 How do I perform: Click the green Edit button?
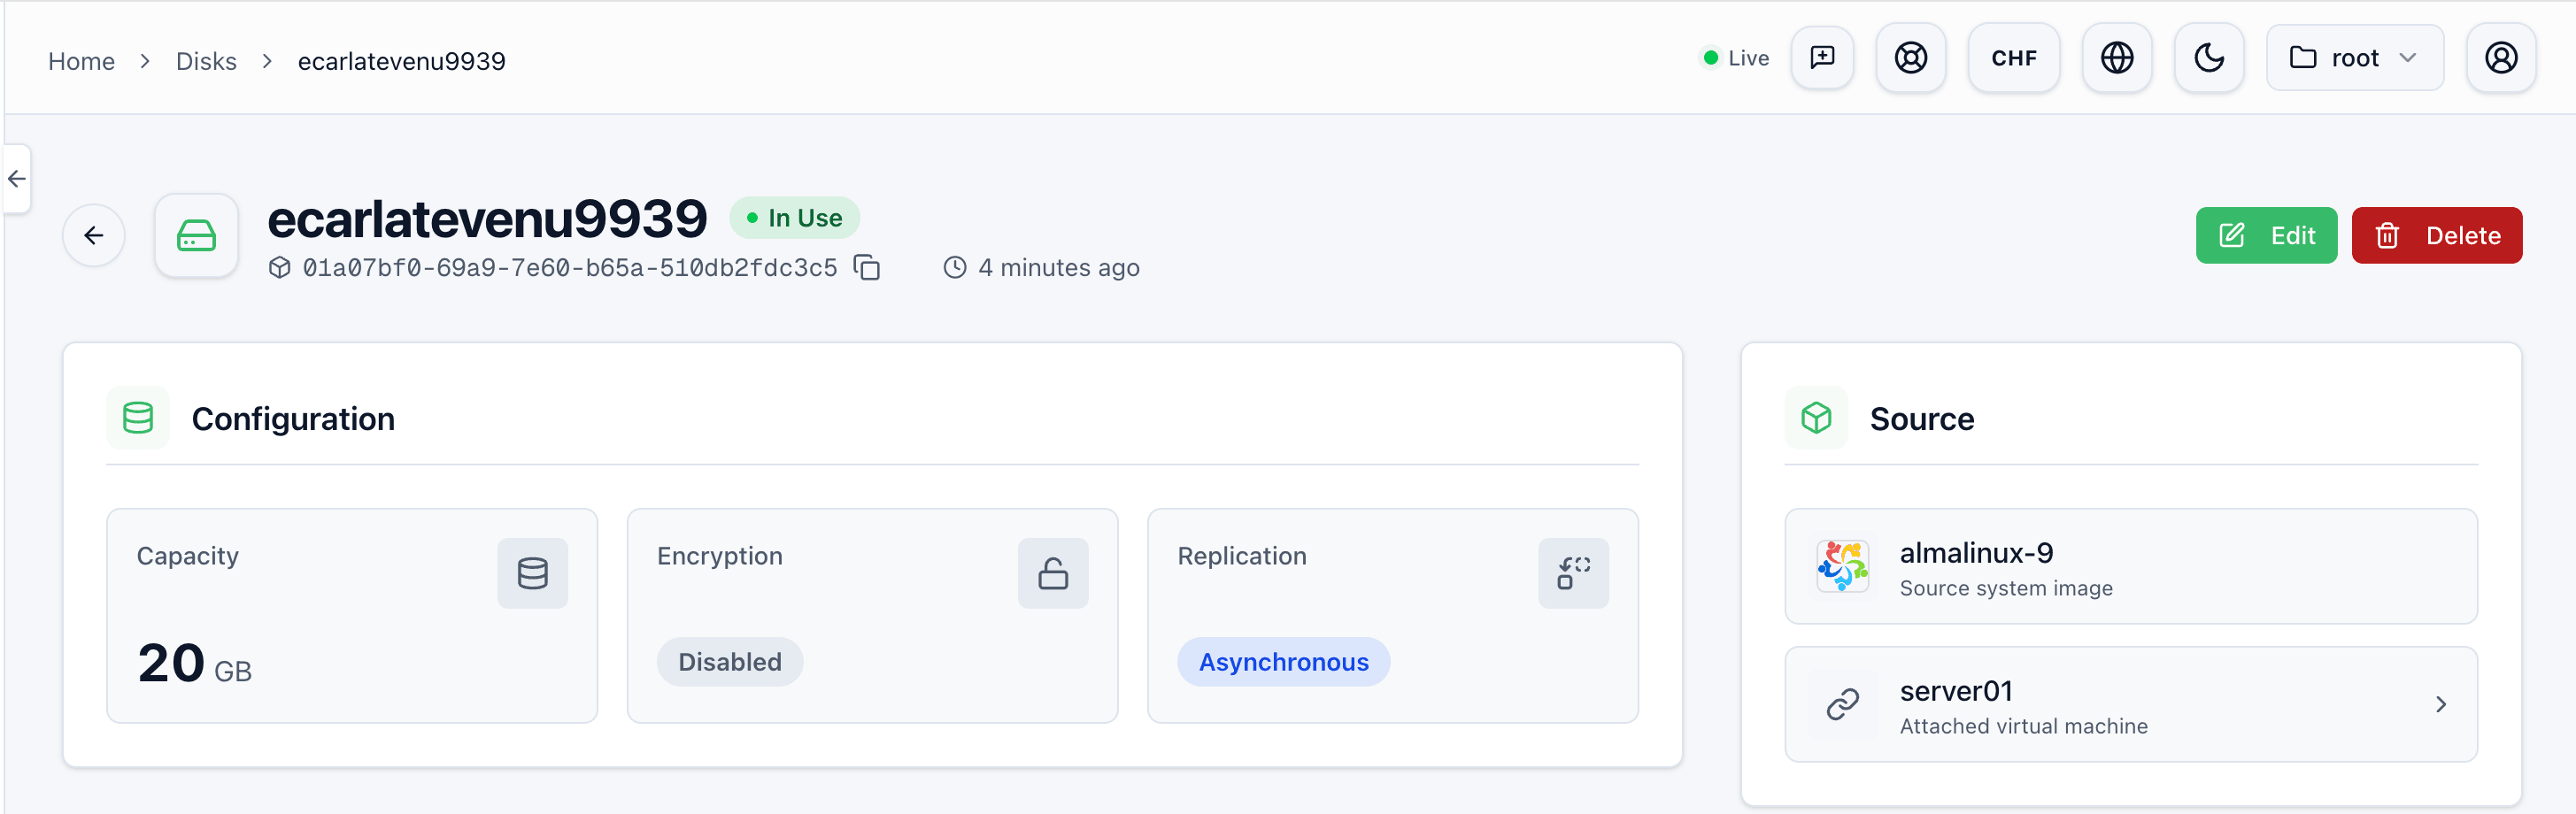click(2265, 236)
